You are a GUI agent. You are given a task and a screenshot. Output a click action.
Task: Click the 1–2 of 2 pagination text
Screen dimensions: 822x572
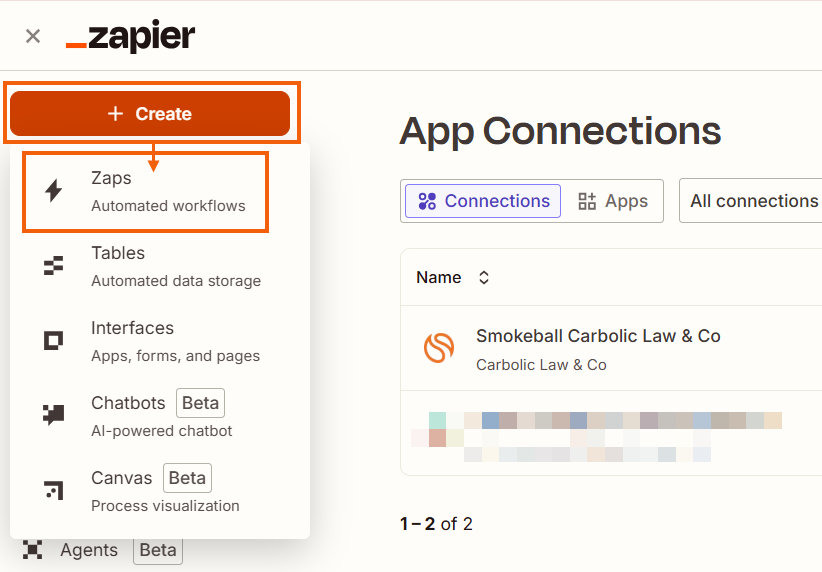tap(436, 524)
